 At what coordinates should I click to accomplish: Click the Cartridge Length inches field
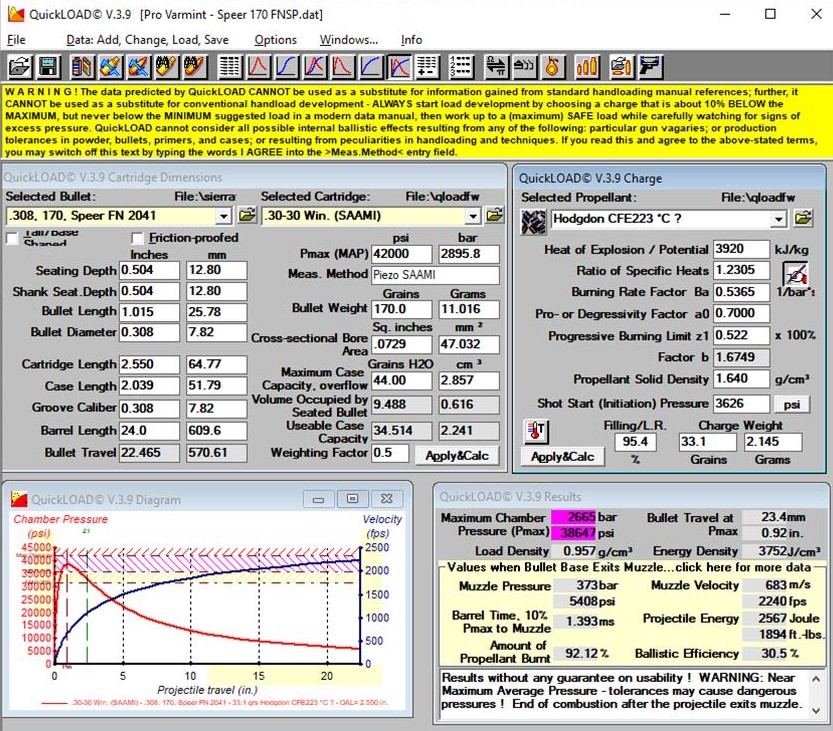(149, 364)
